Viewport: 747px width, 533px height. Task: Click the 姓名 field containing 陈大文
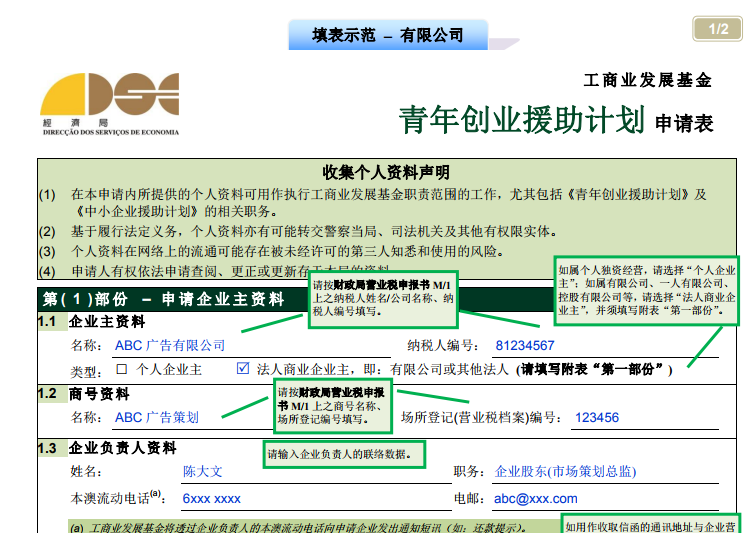(202, 472)
